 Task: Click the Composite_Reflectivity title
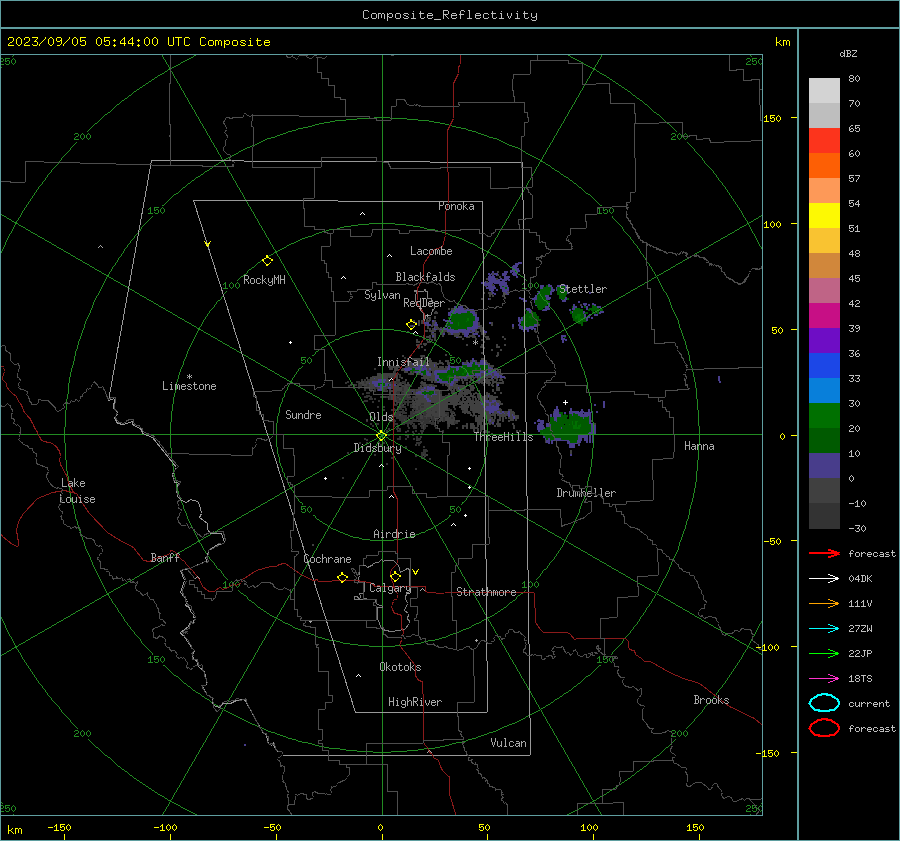(449, 15)
